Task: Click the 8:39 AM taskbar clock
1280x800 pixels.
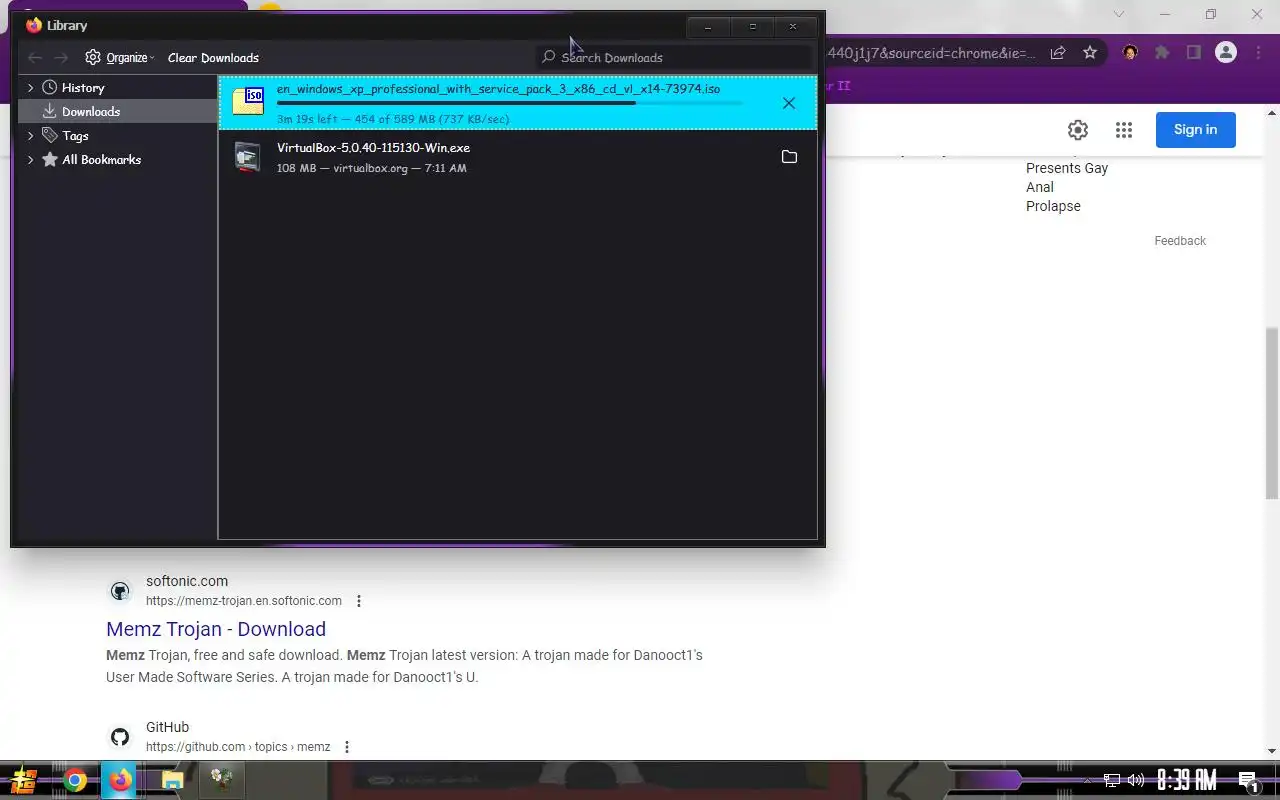Action: tap(1186, 780)
